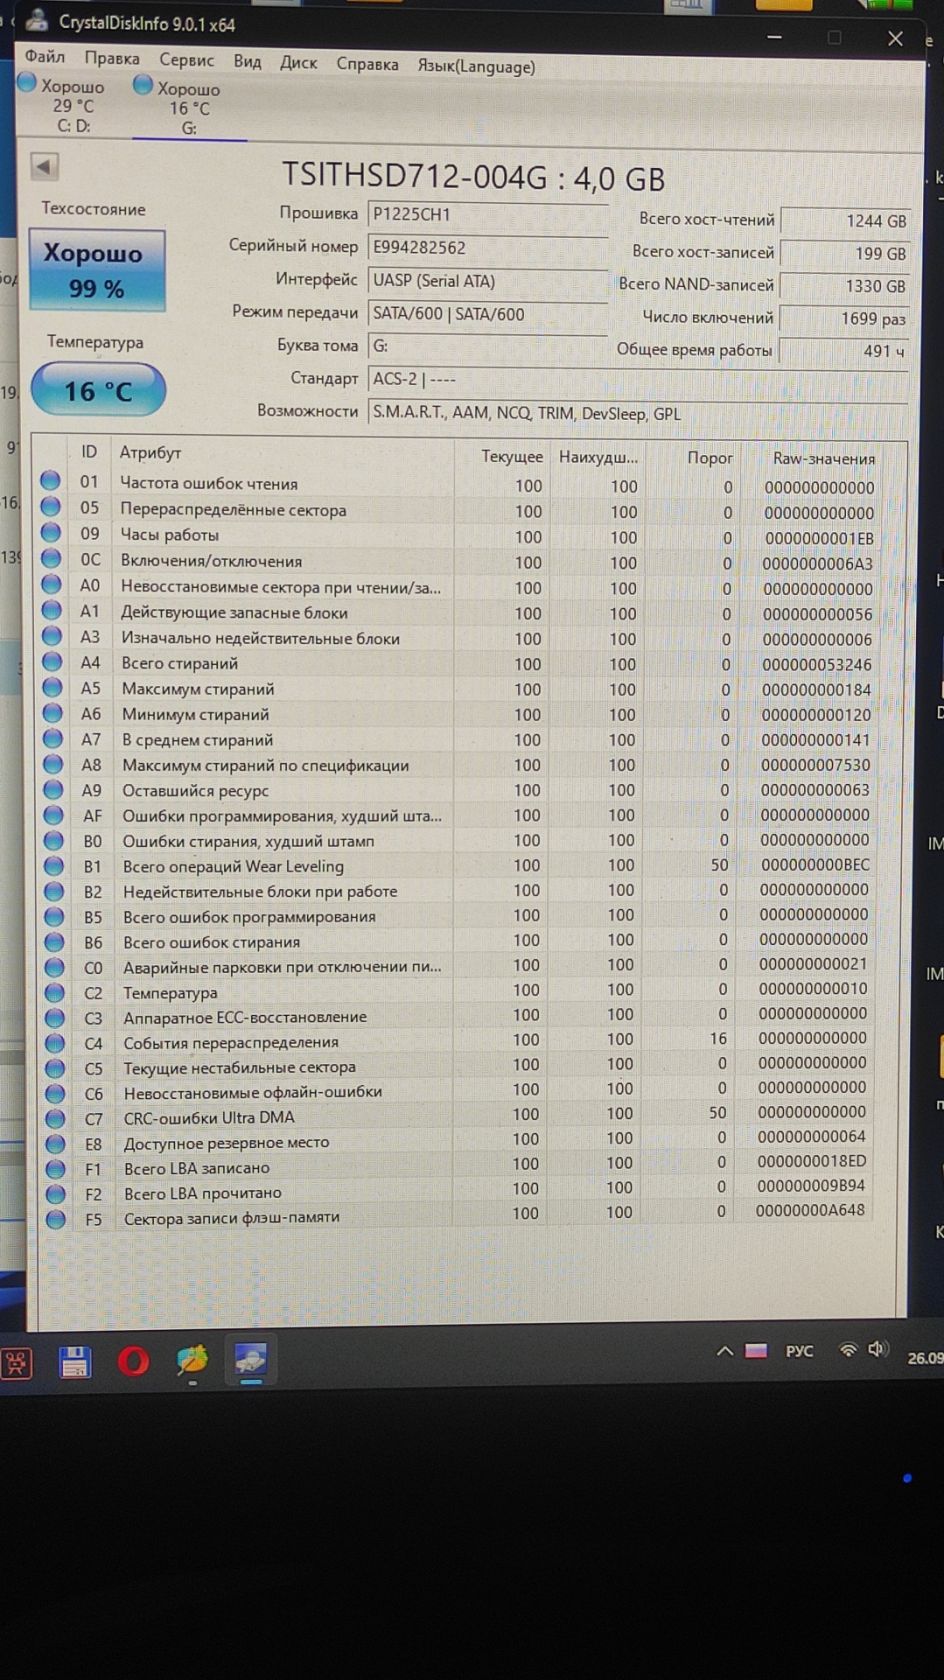Click the status circle for attribute A4
Image resolution: width=944 pixels, height=1680 pixels.
(51, 661)
